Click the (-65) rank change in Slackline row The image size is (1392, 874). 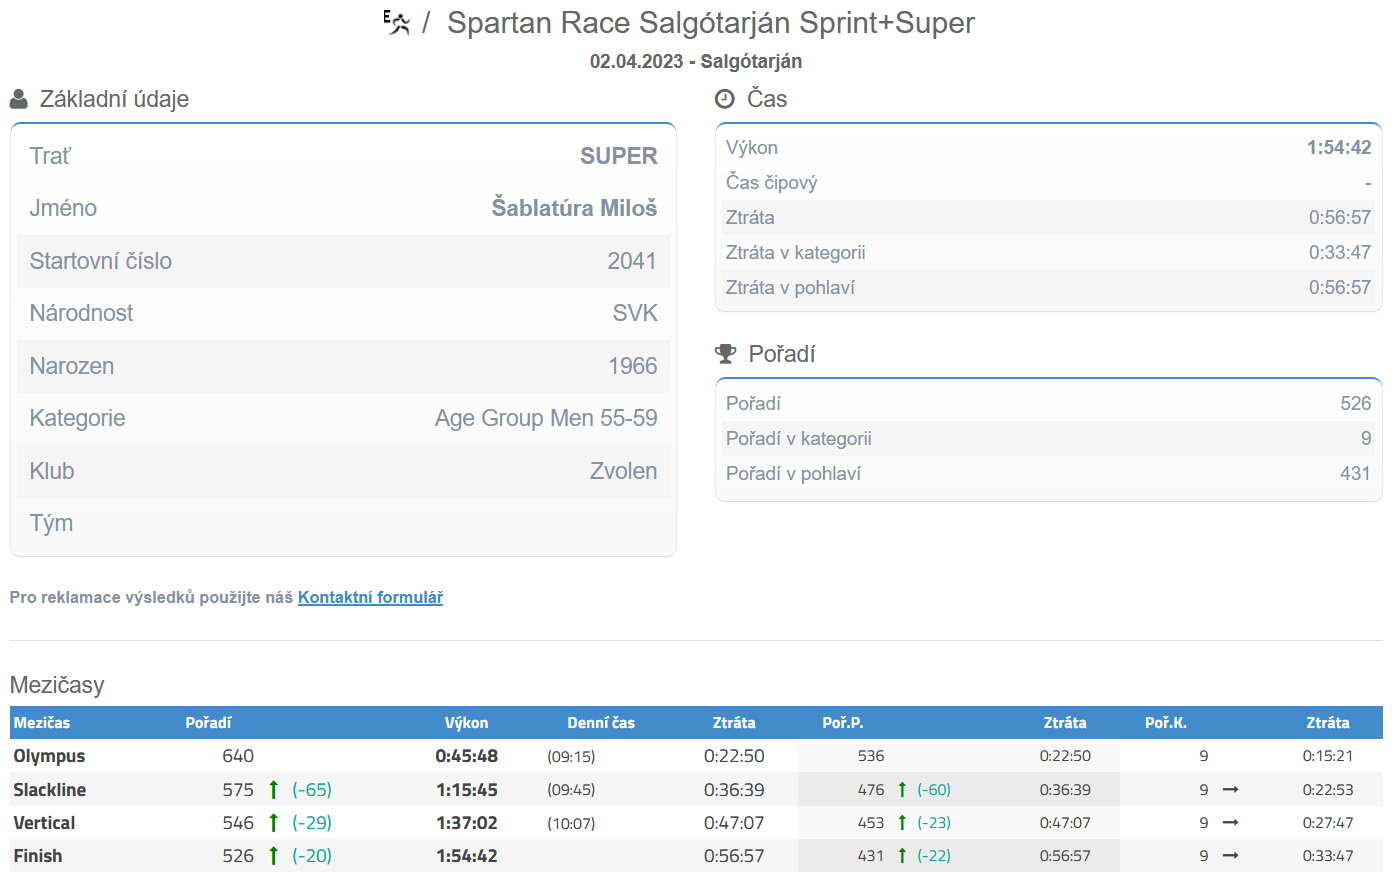[312, 789]
